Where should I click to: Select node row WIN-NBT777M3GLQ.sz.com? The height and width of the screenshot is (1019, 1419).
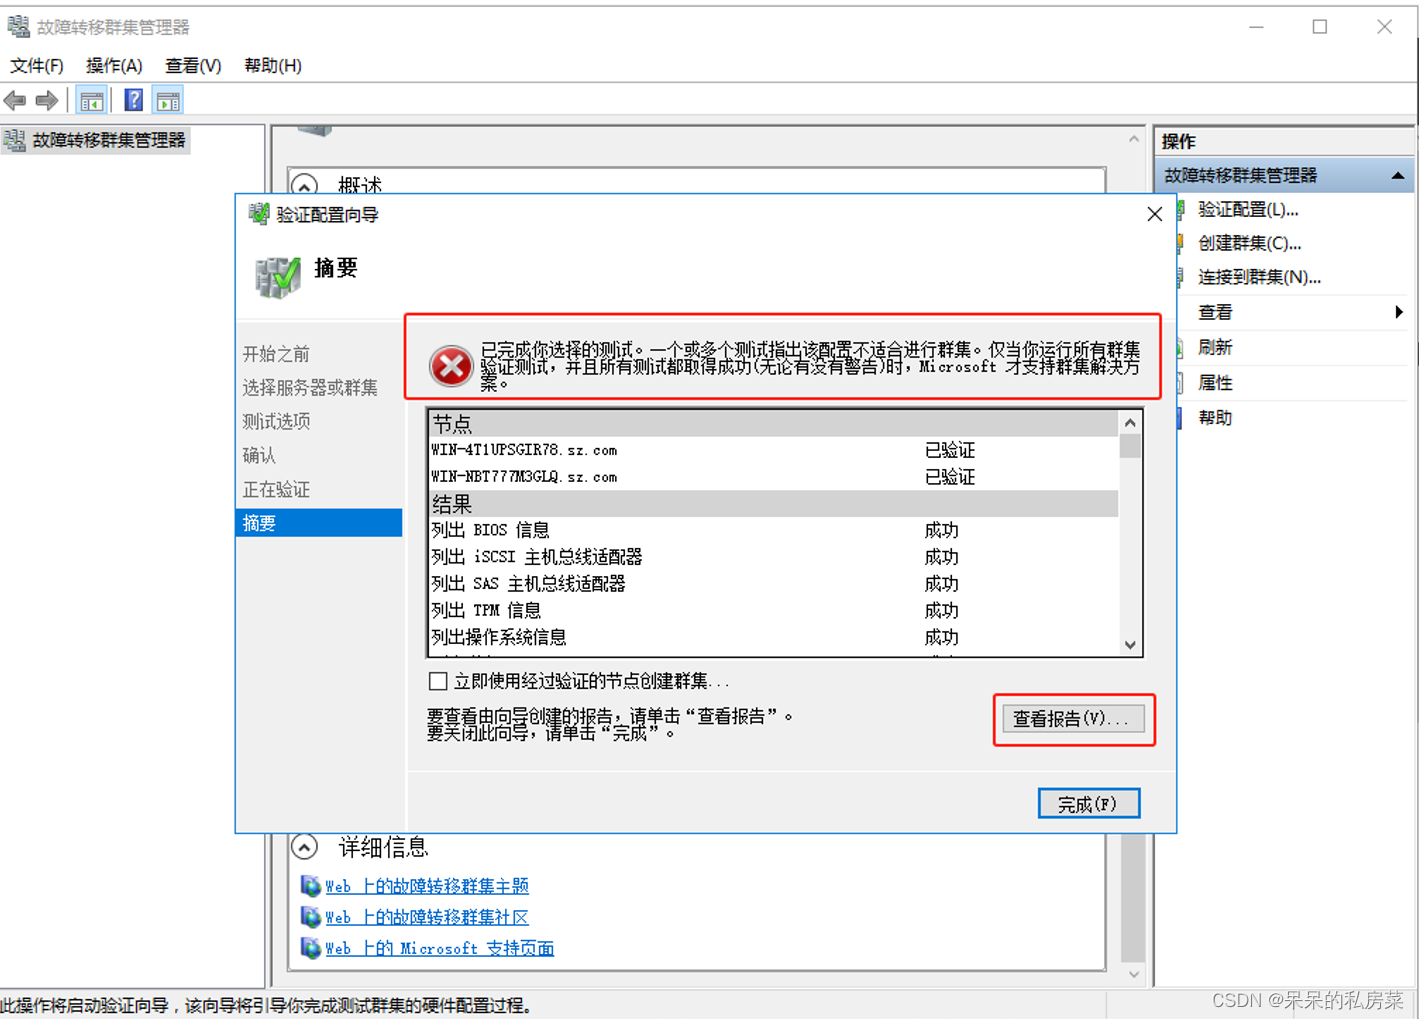[x=773, y=477]
